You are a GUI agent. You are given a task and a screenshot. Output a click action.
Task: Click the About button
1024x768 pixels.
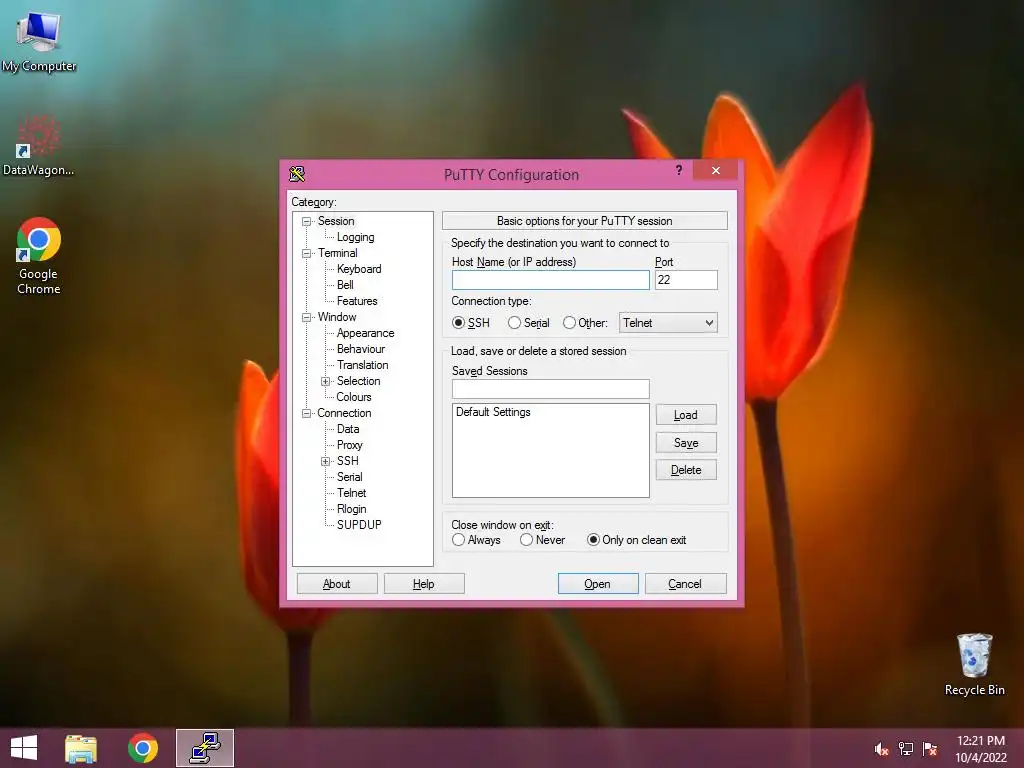(337, 584)
